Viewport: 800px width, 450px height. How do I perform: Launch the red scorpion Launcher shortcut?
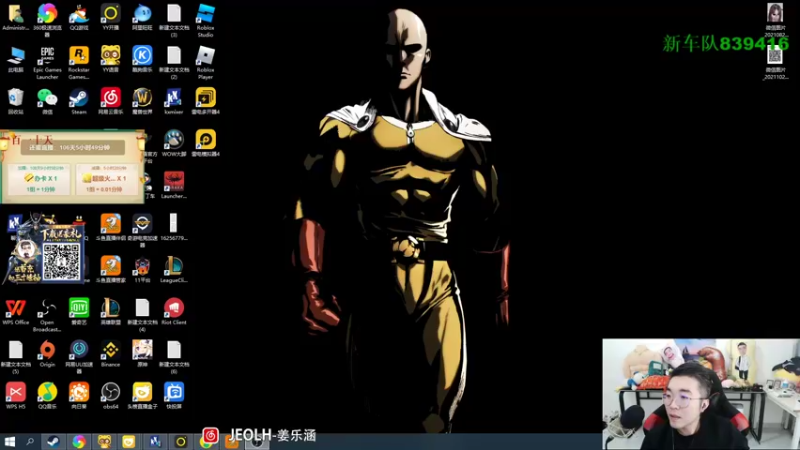click(173, 185)
